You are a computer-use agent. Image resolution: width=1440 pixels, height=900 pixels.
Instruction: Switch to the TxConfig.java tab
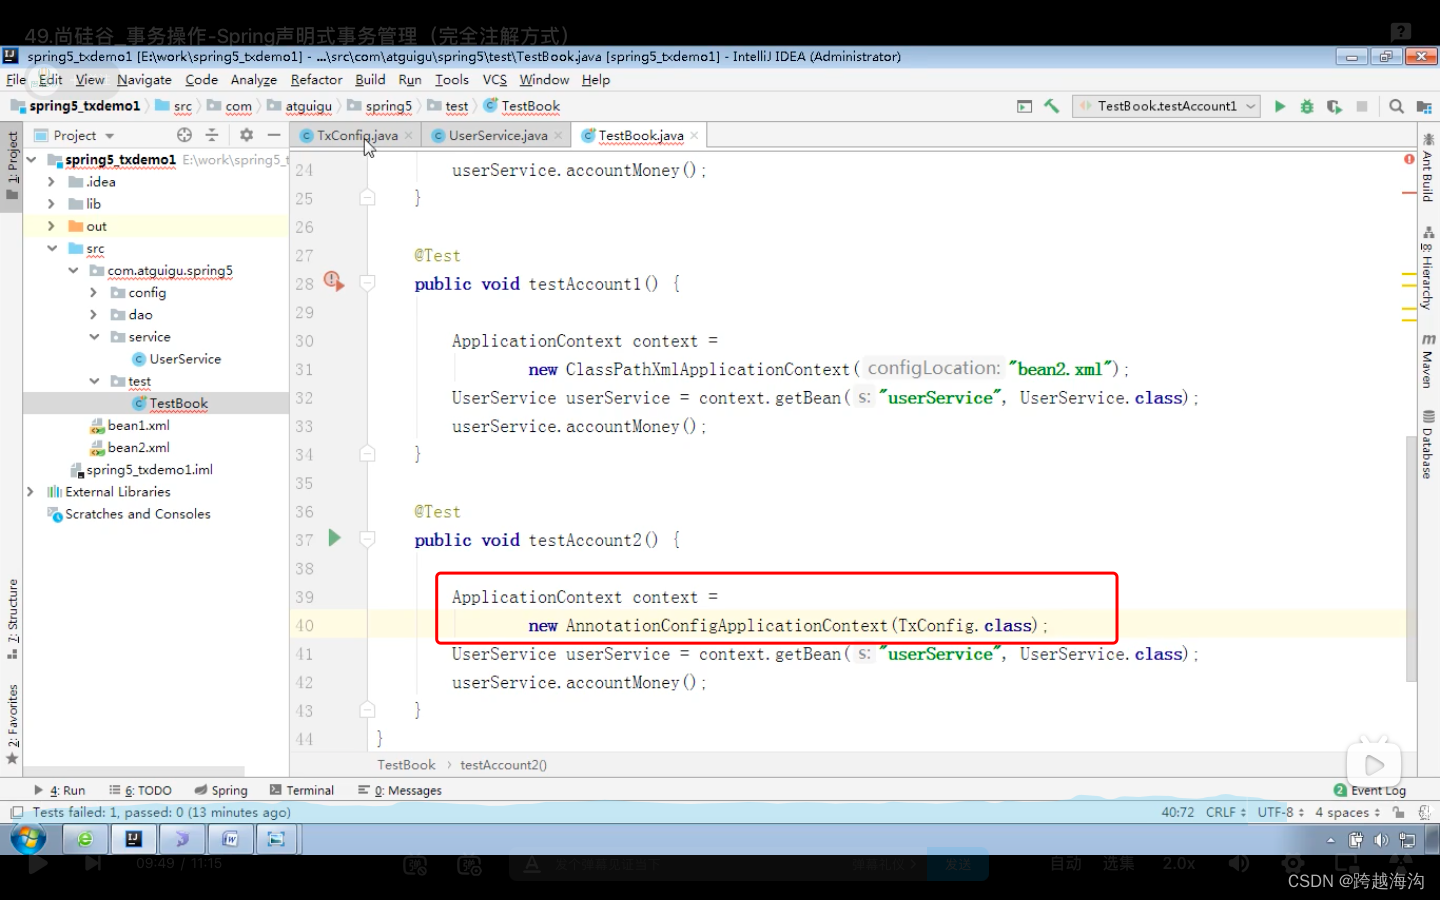(x=356, y=136)
